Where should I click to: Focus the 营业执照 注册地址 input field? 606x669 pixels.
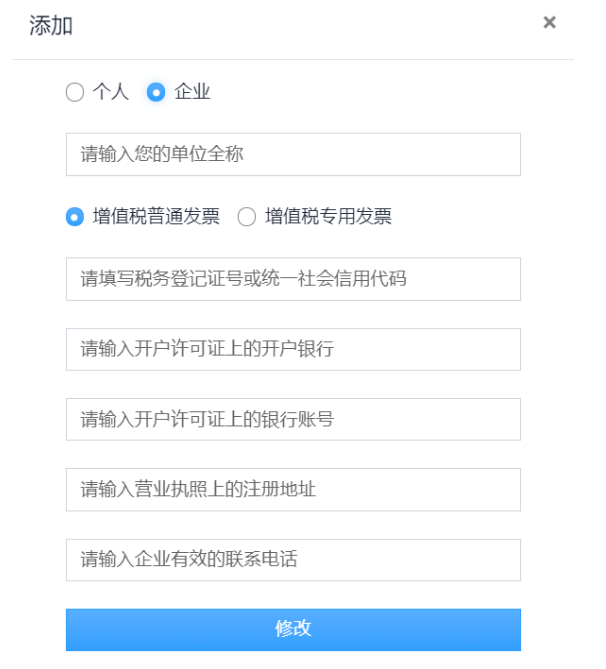293,489
